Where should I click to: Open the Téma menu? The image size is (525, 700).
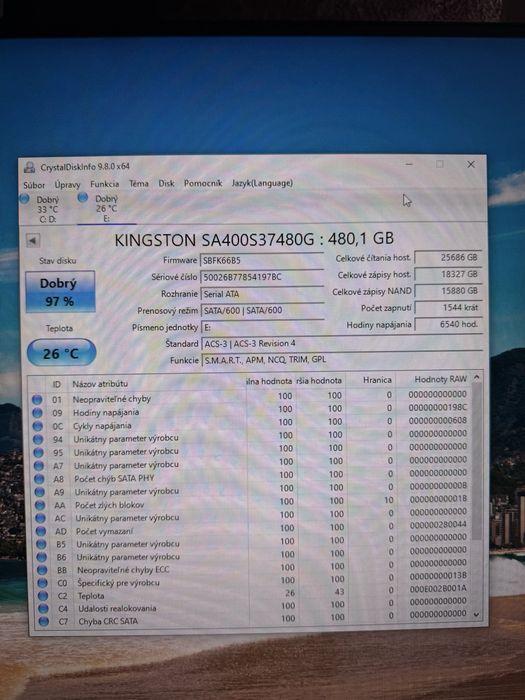tap(138, 183)
